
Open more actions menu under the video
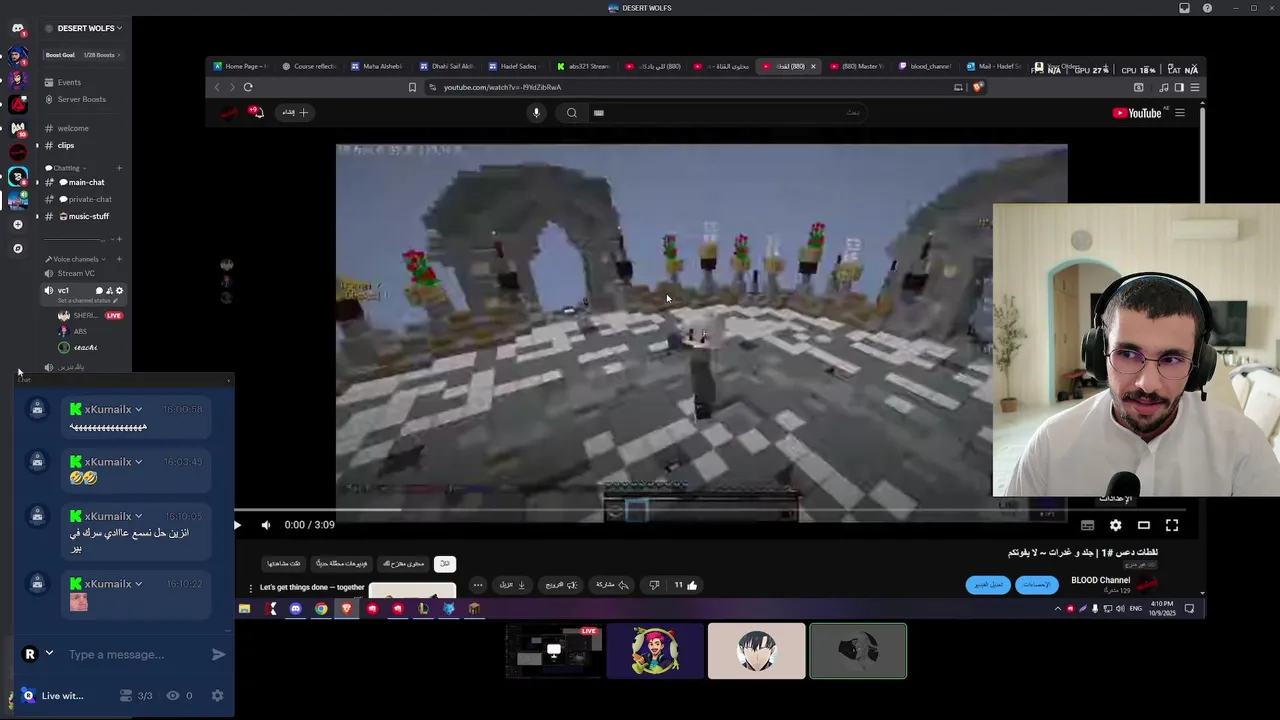478,585
